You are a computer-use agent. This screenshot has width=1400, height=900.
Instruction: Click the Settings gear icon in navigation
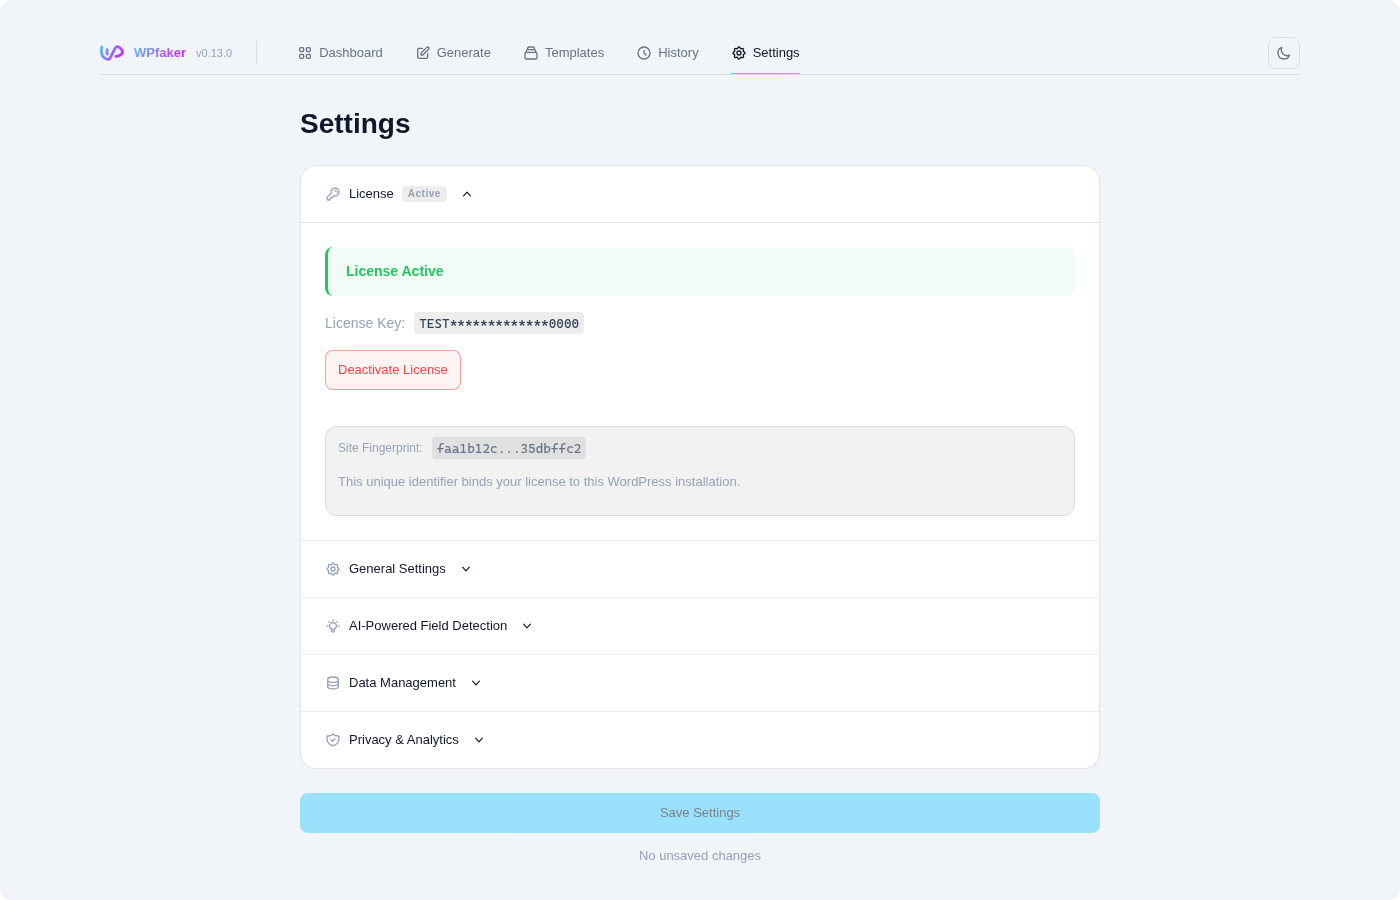click(x=740, y=53)
